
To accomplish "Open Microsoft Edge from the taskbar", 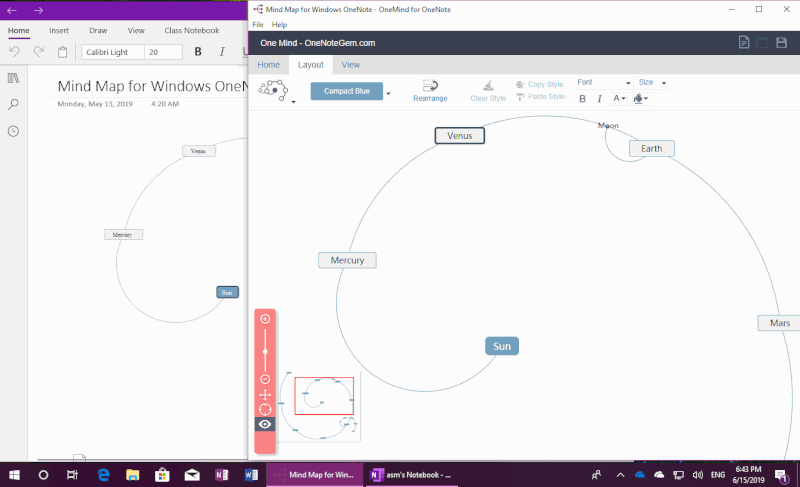I will tap(104, 475).
